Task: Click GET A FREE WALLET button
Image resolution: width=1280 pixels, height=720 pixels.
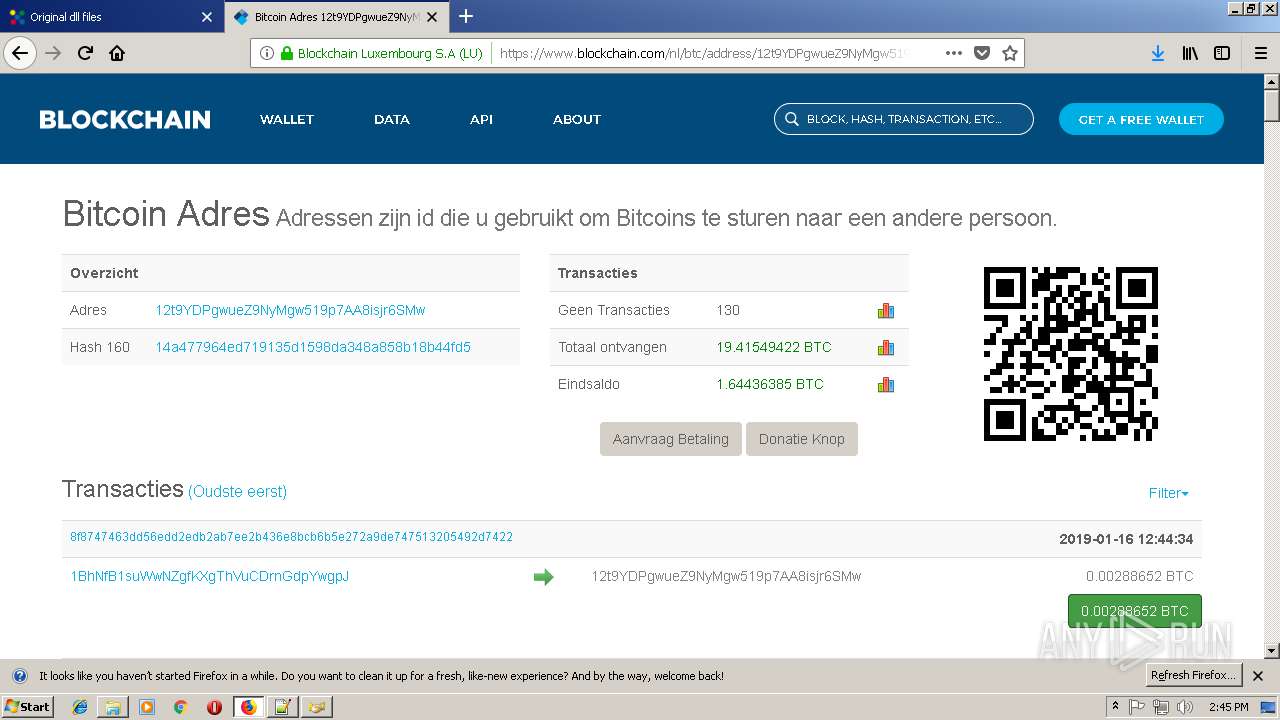Action: (x=1141, y=119)
